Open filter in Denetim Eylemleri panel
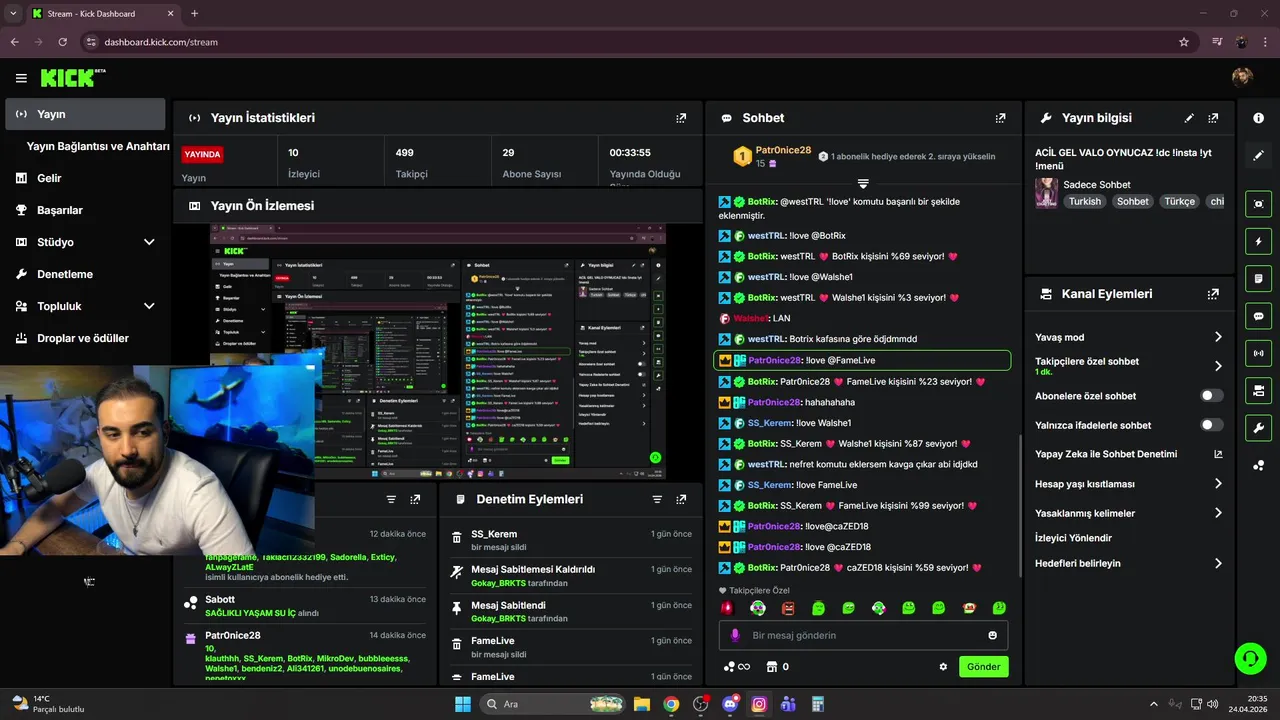 pyautogui.click(x=657, y=499)
